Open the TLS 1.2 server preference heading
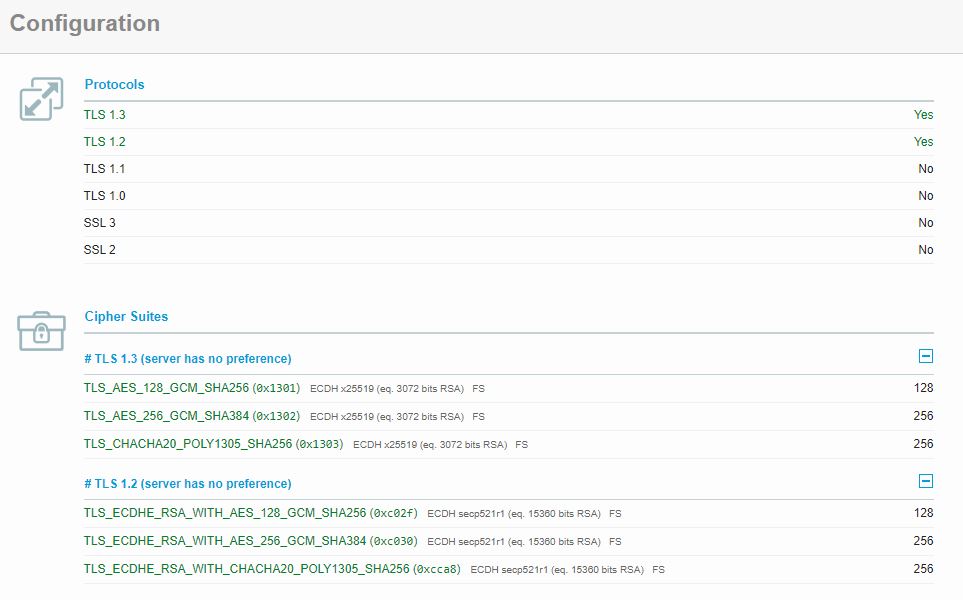 click(x=187, y=484)
